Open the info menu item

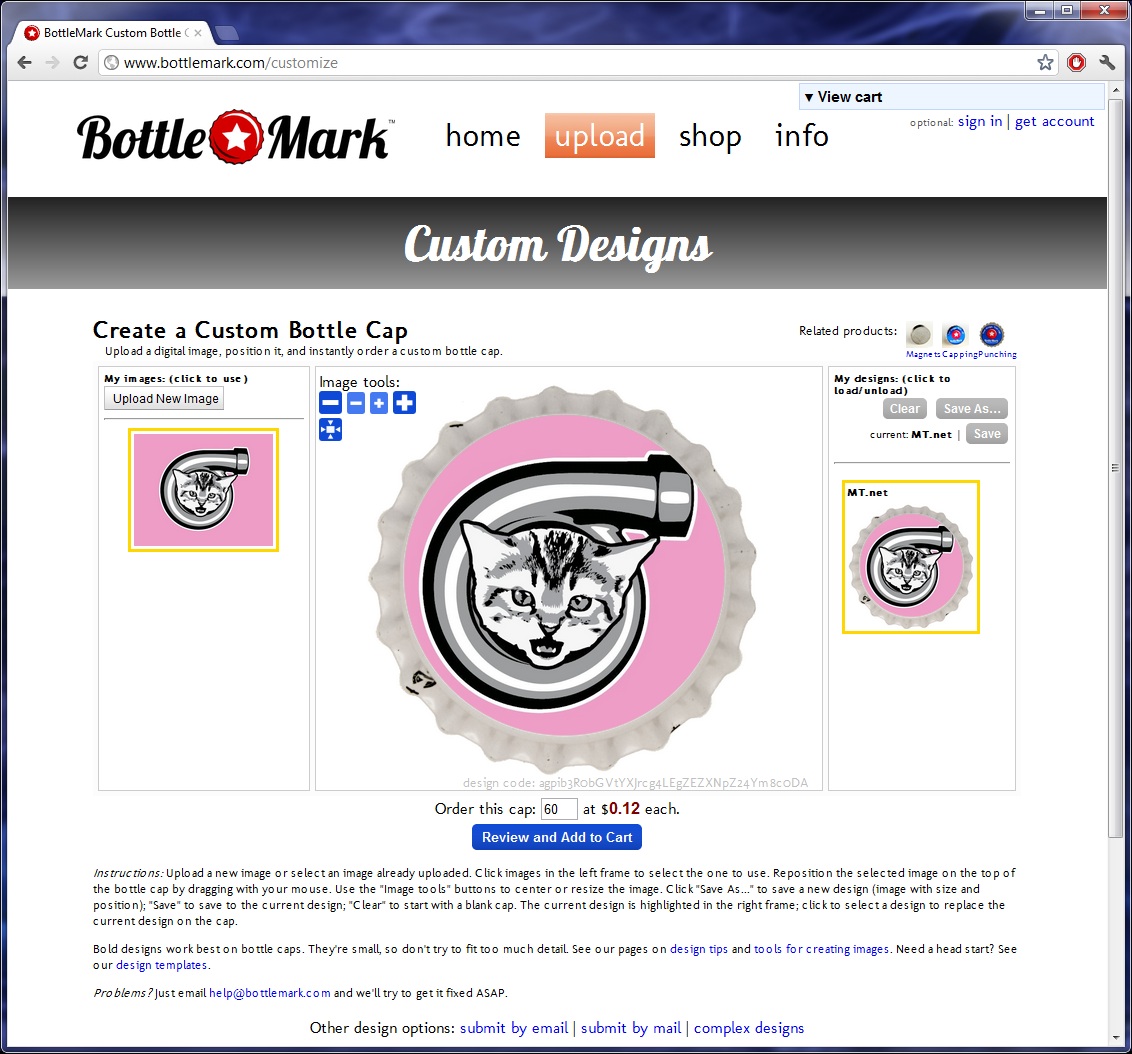pos(801,136)
